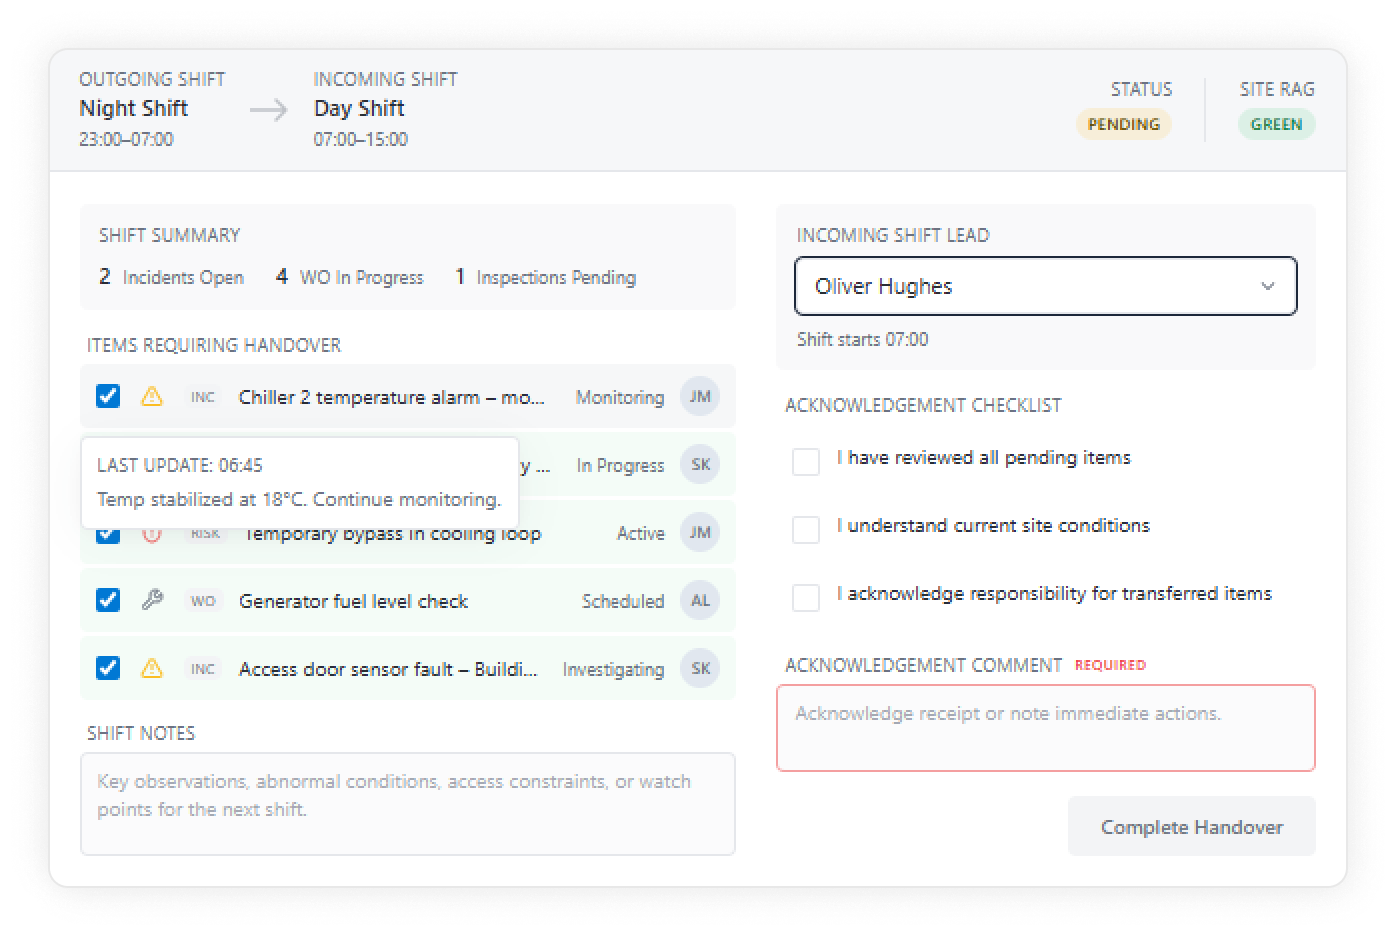The image size is (1396, 936).
Task: Click the SK avatar on Access door row
Action: coord(700,669)
